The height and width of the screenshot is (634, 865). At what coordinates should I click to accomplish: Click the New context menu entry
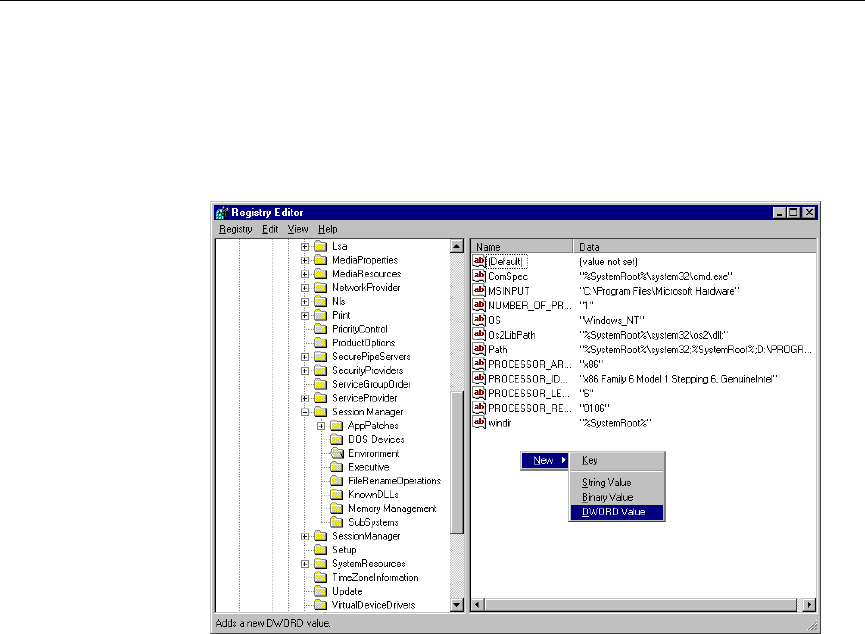[544, 460]
